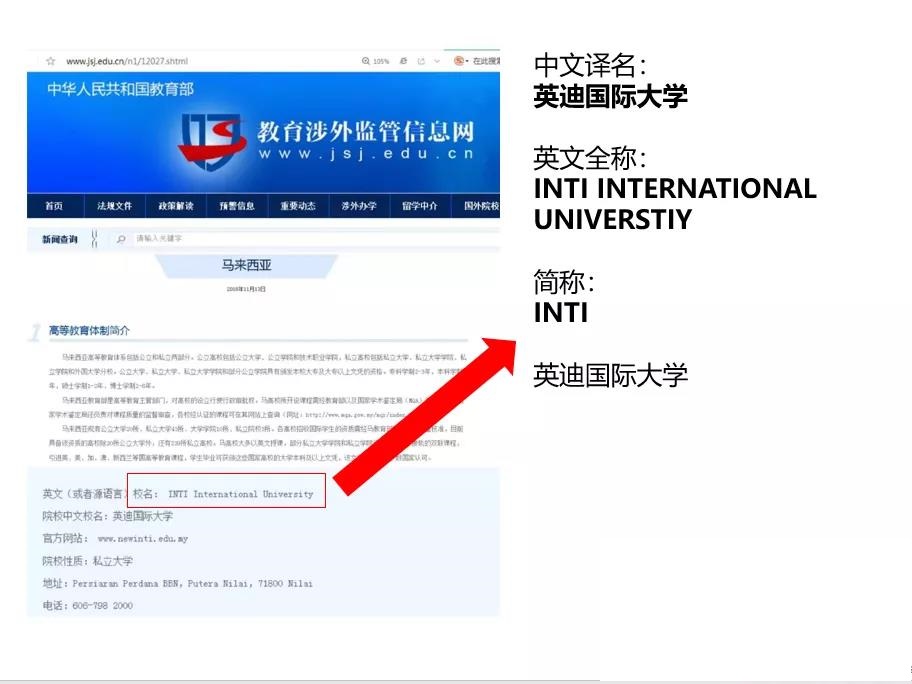This screenshot has height=684, width=912.
Task: Click the publication date under 马来西亚
Action: [246, 288]
